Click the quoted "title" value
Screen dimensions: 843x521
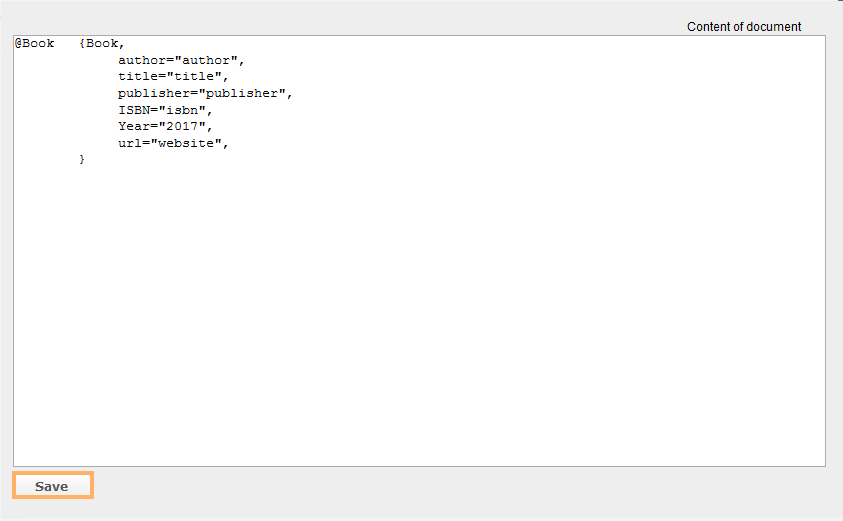click(198, 77)
